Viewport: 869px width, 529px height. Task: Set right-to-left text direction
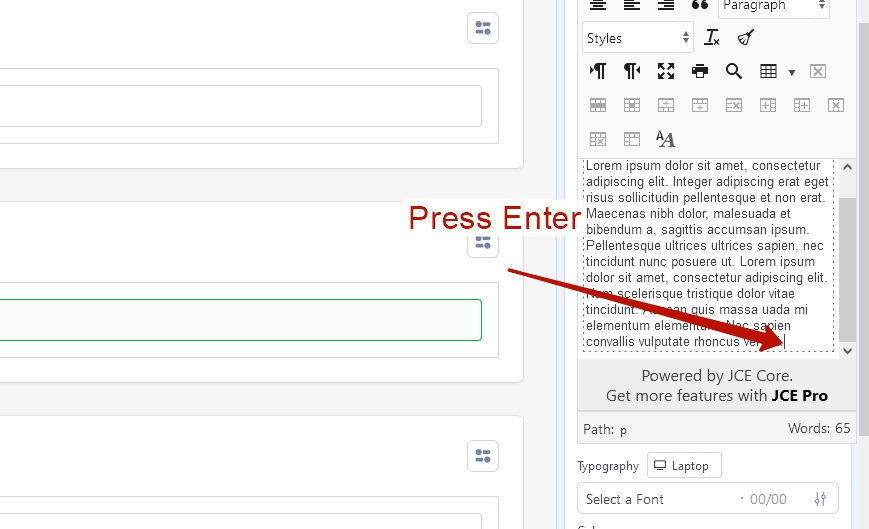click(x=632, y=71)
